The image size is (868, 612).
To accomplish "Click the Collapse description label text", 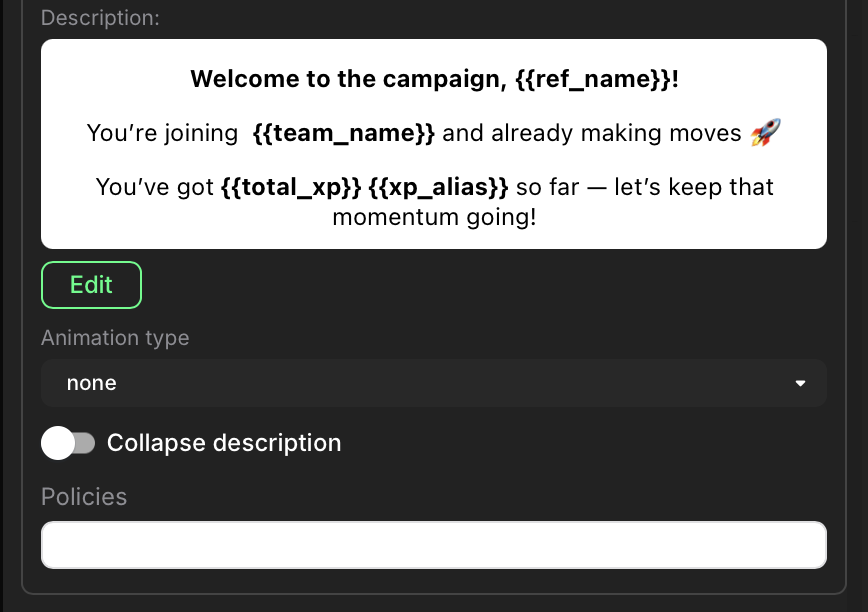I will [x=224, y=443].
